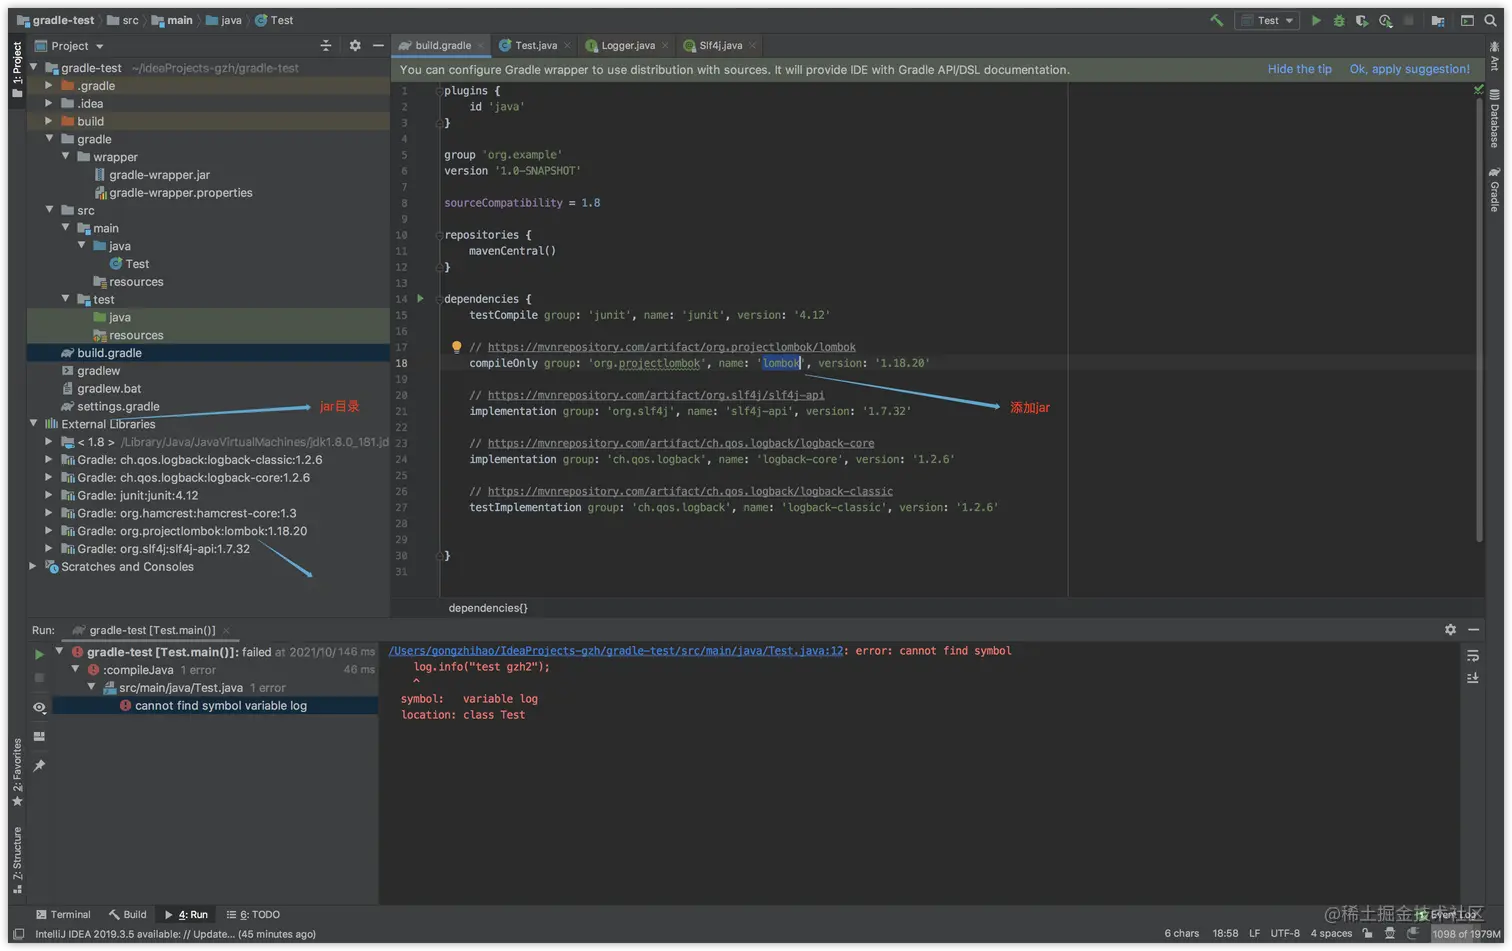Viewport: 1512px width, 951px height.
Task: Start debugging with the green bug icon
Action: point(1339,20)
